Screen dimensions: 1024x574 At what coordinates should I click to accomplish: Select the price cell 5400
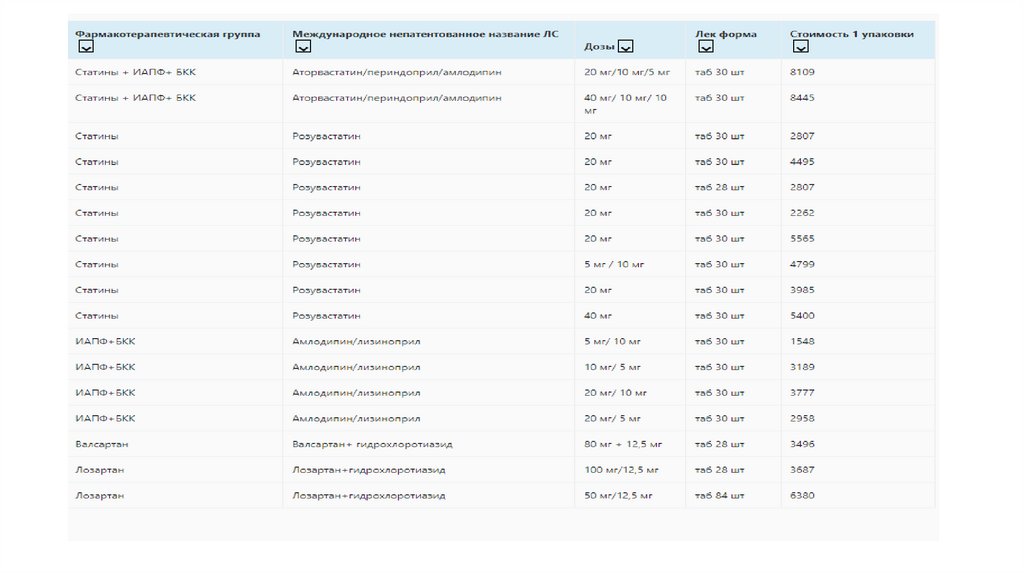802,315
